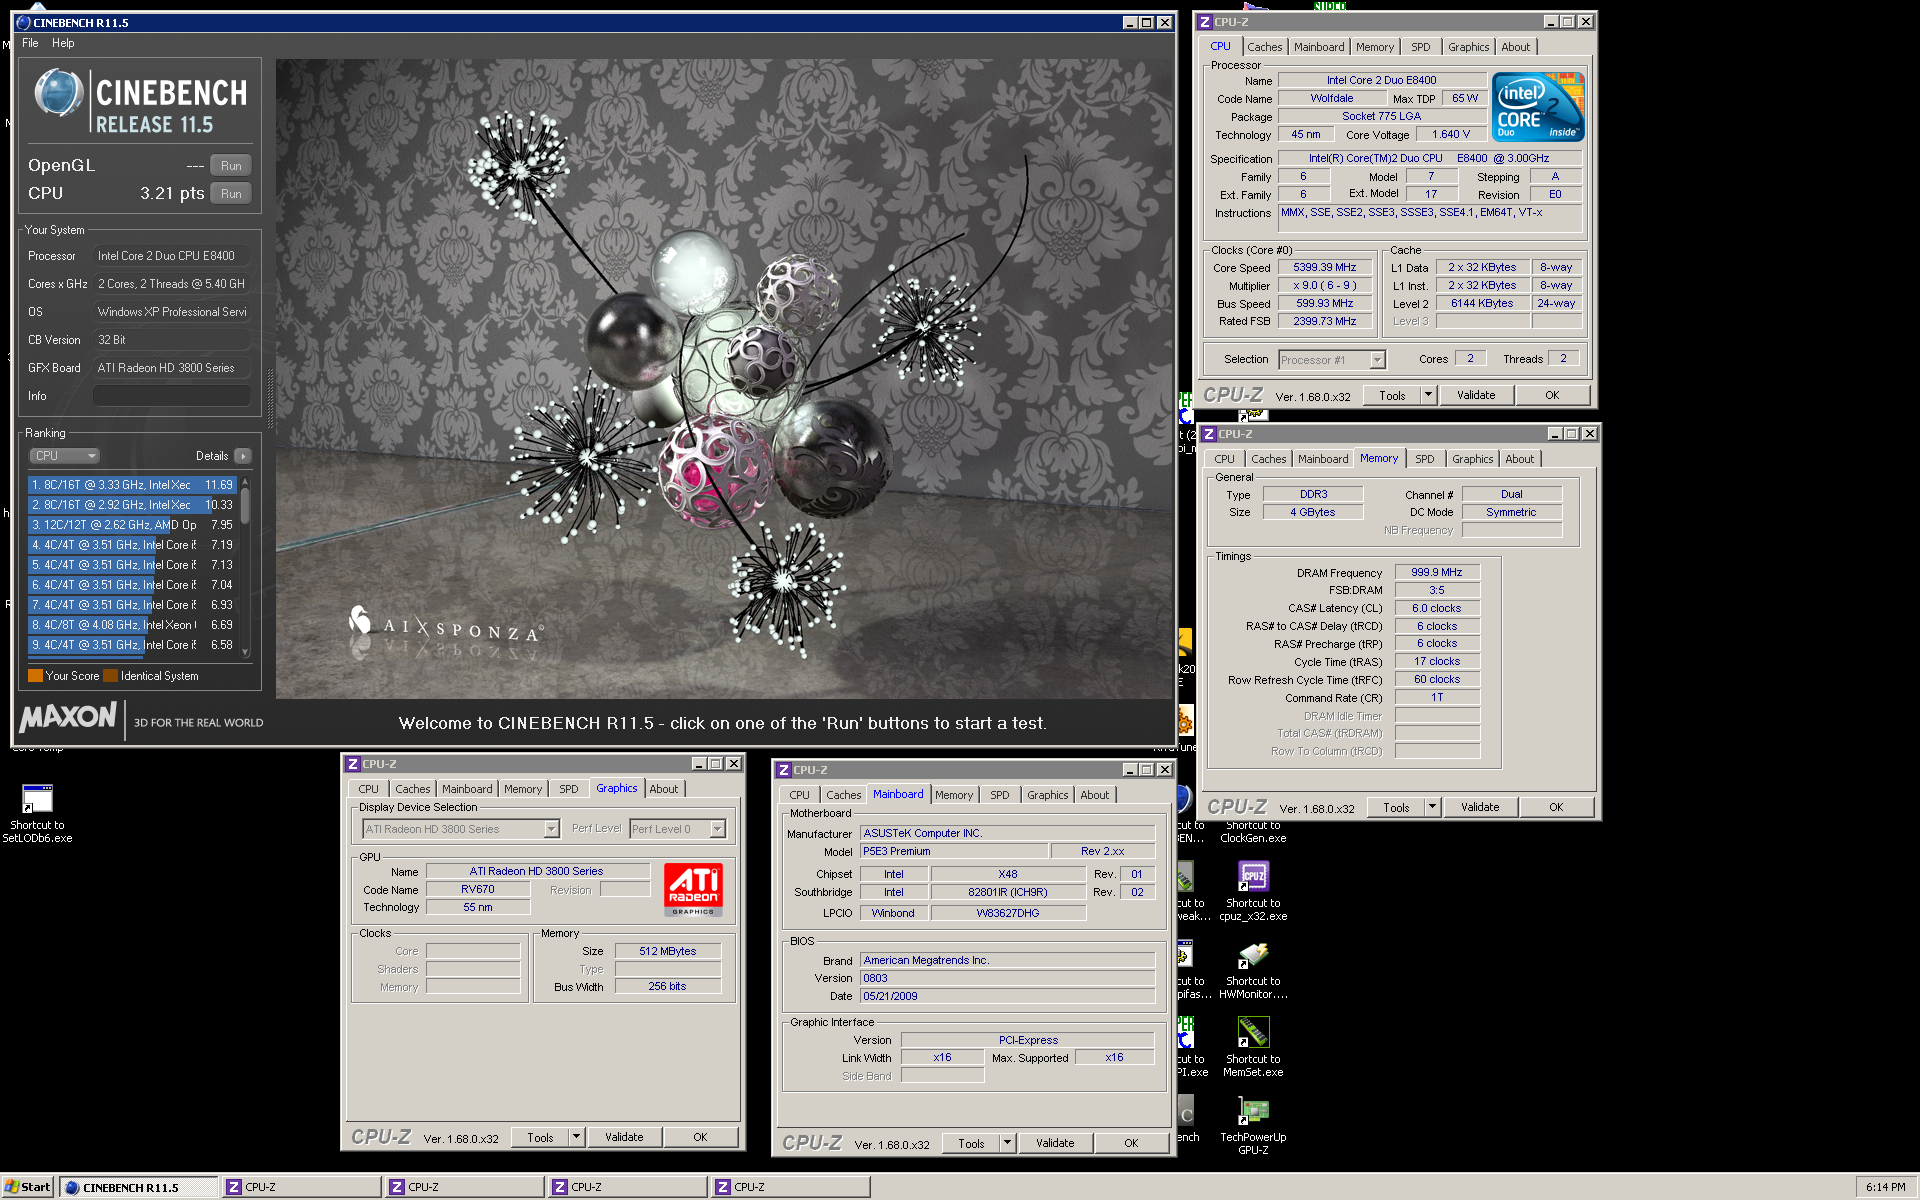Select ranking row 8C/16T @ 3.33 GHz
Viewport: 1920px width, 1200px height.
point(132,485)
